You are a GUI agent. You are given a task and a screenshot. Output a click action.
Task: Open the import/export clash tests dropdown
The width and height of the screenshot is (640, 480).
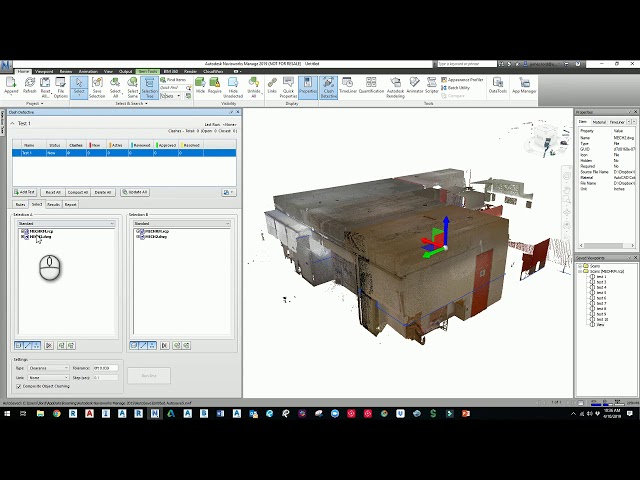coord(229,192)
